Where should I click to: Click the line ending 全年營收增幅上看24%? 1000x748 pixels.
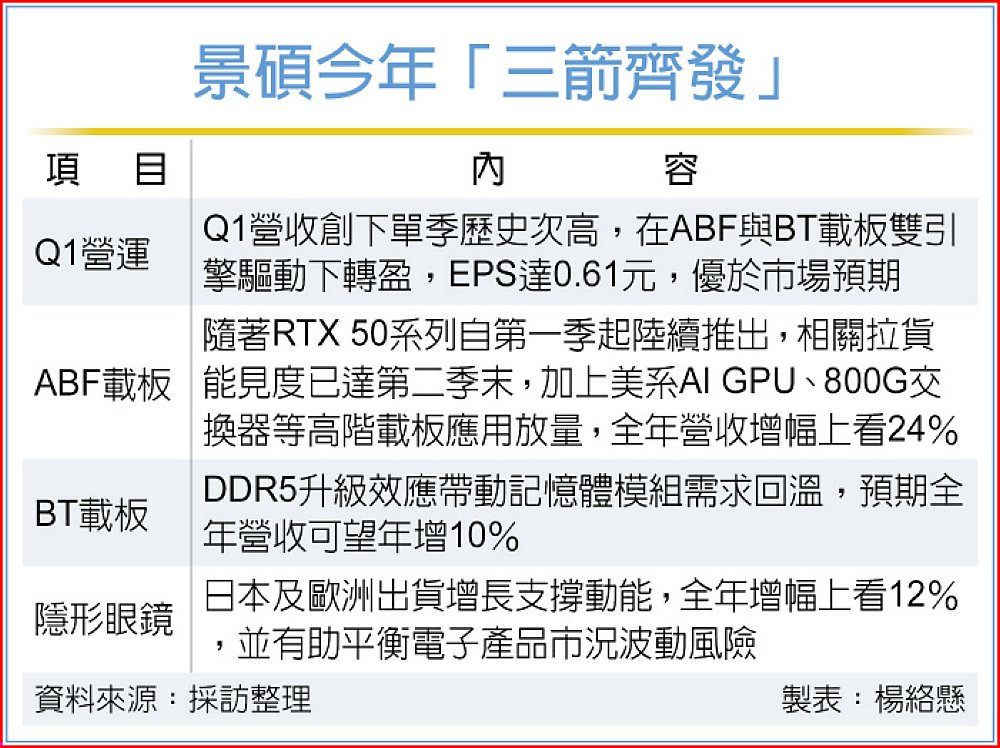[580, 430]
